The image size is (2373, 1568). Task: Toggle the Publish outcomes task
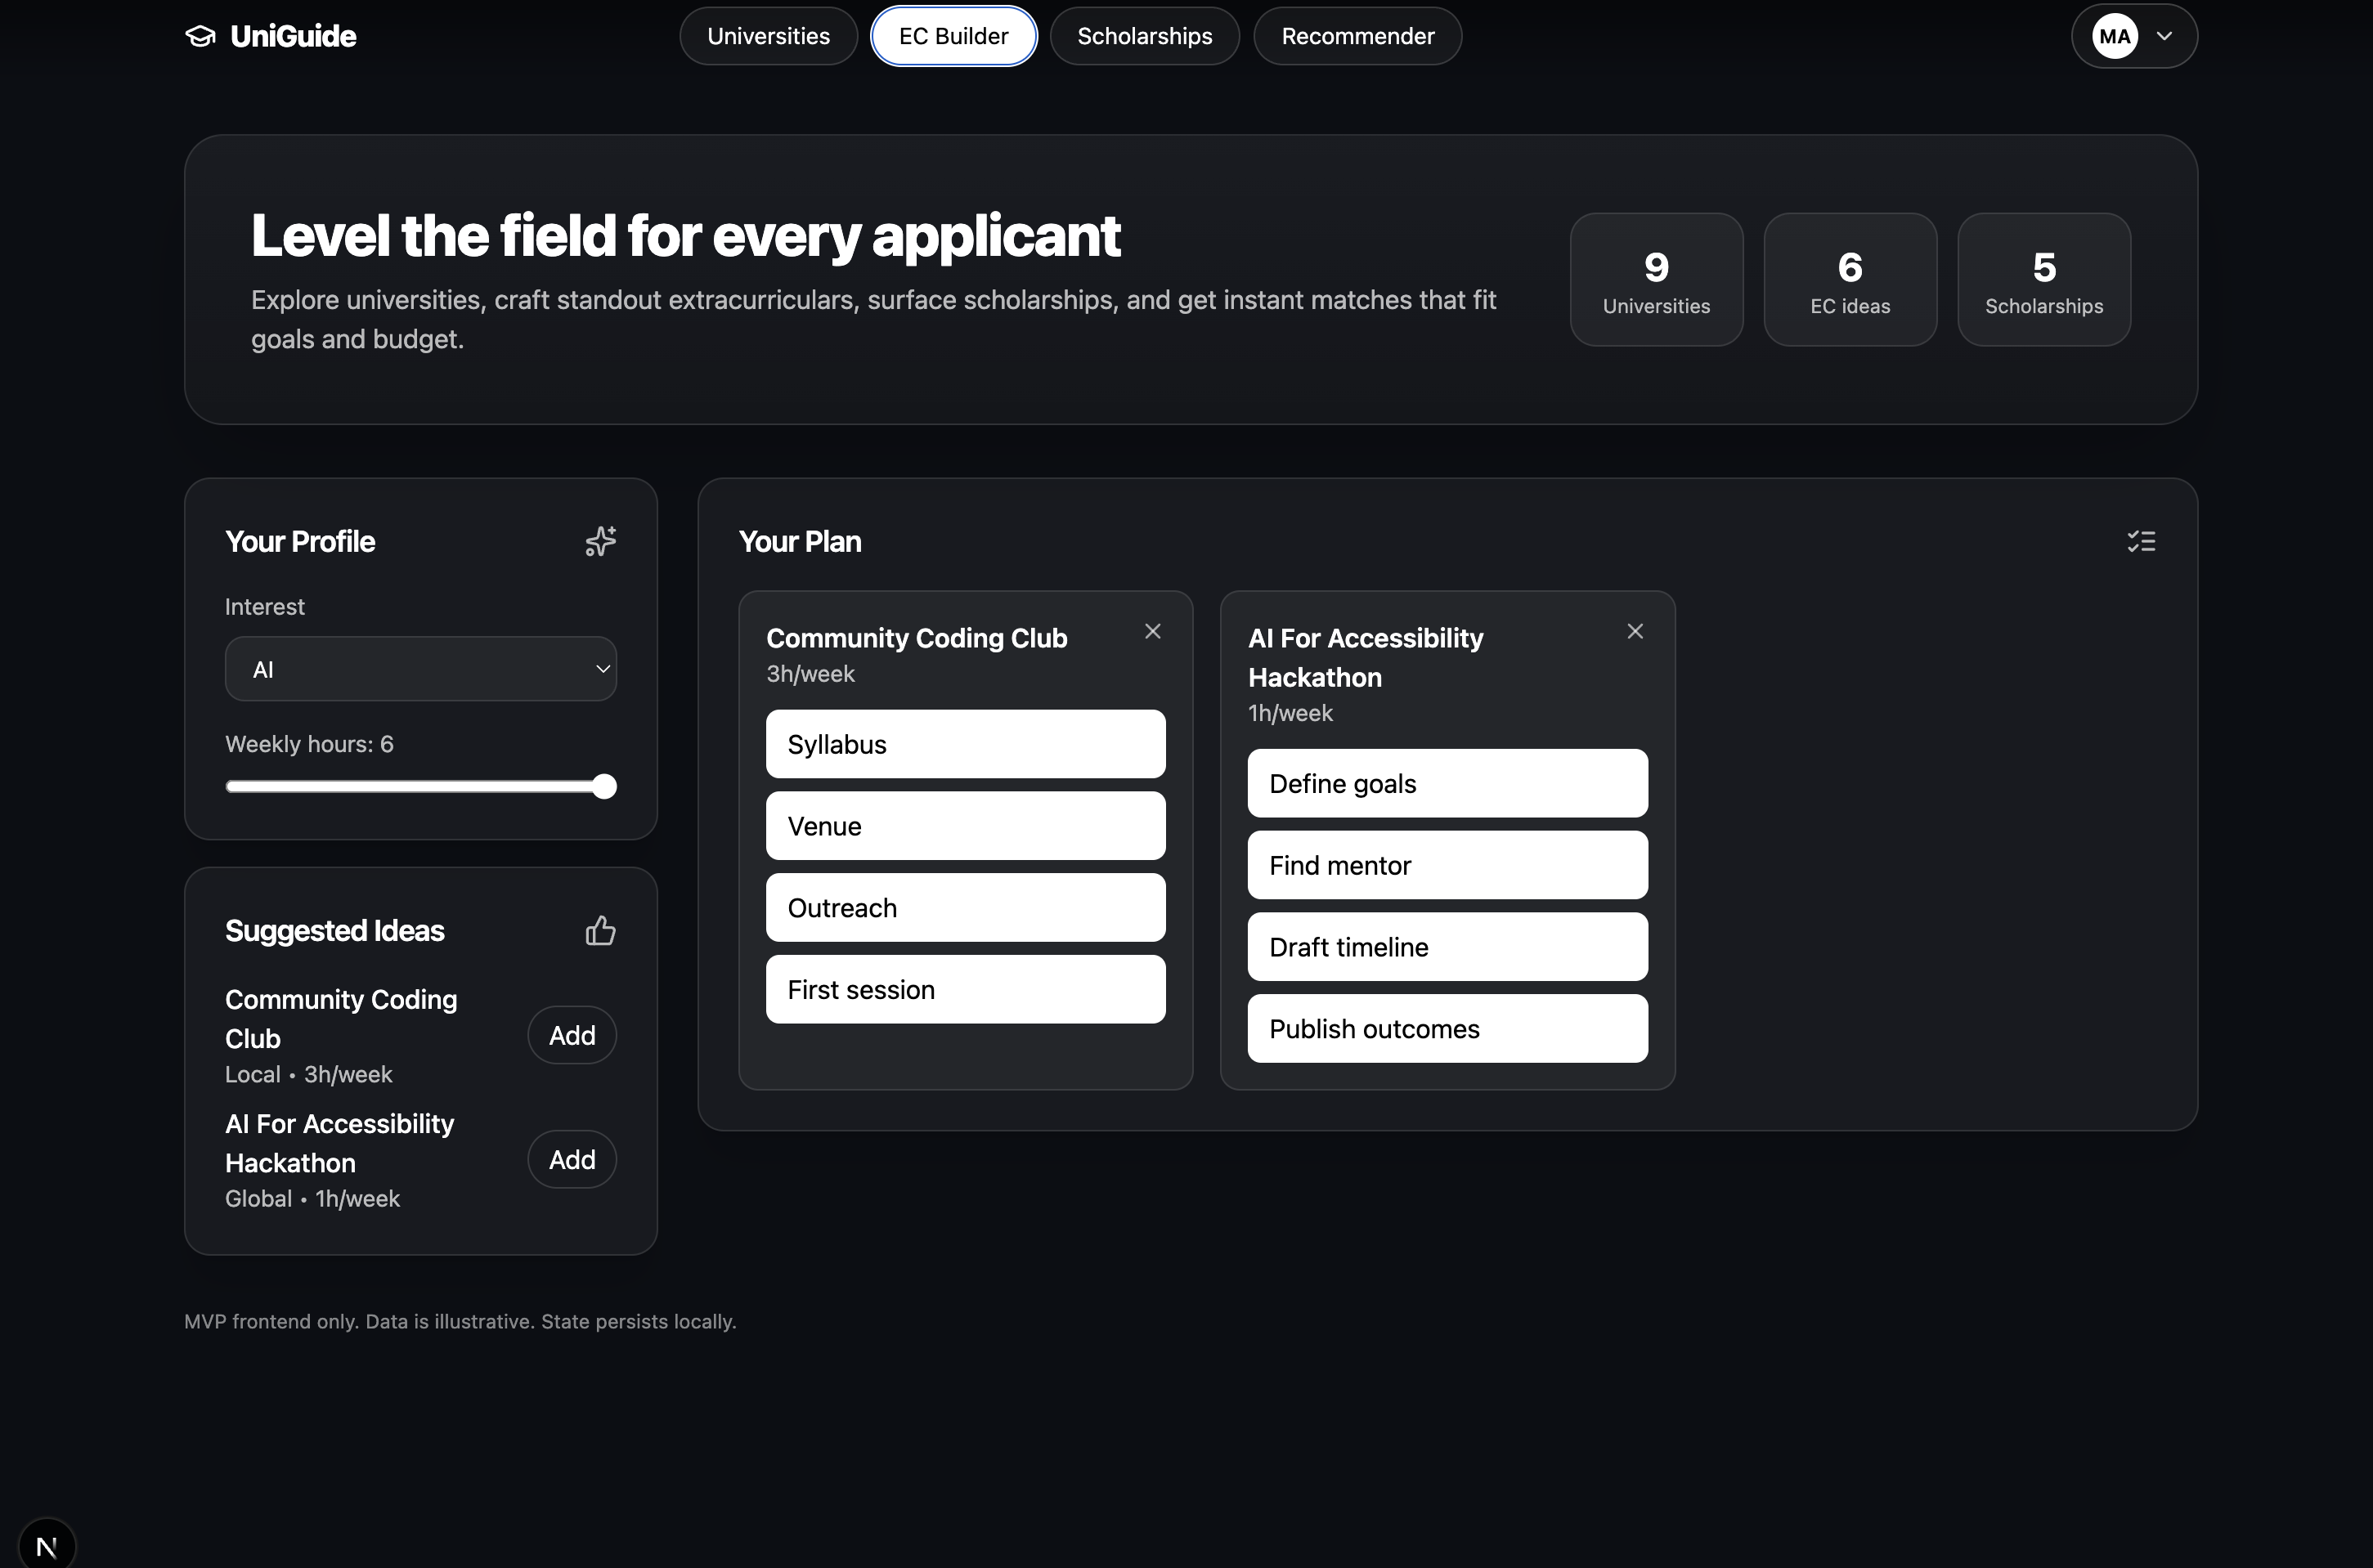tap(1447, 1028)
